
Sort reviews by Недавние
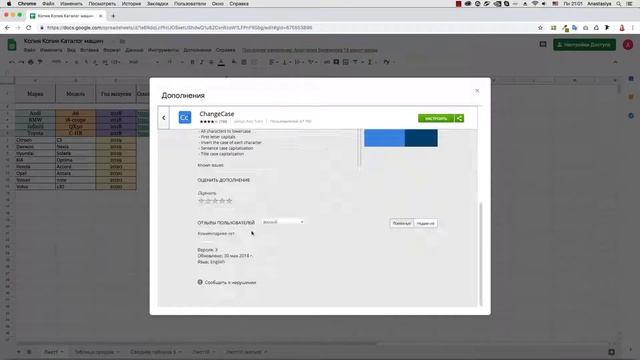pos(425,223)
